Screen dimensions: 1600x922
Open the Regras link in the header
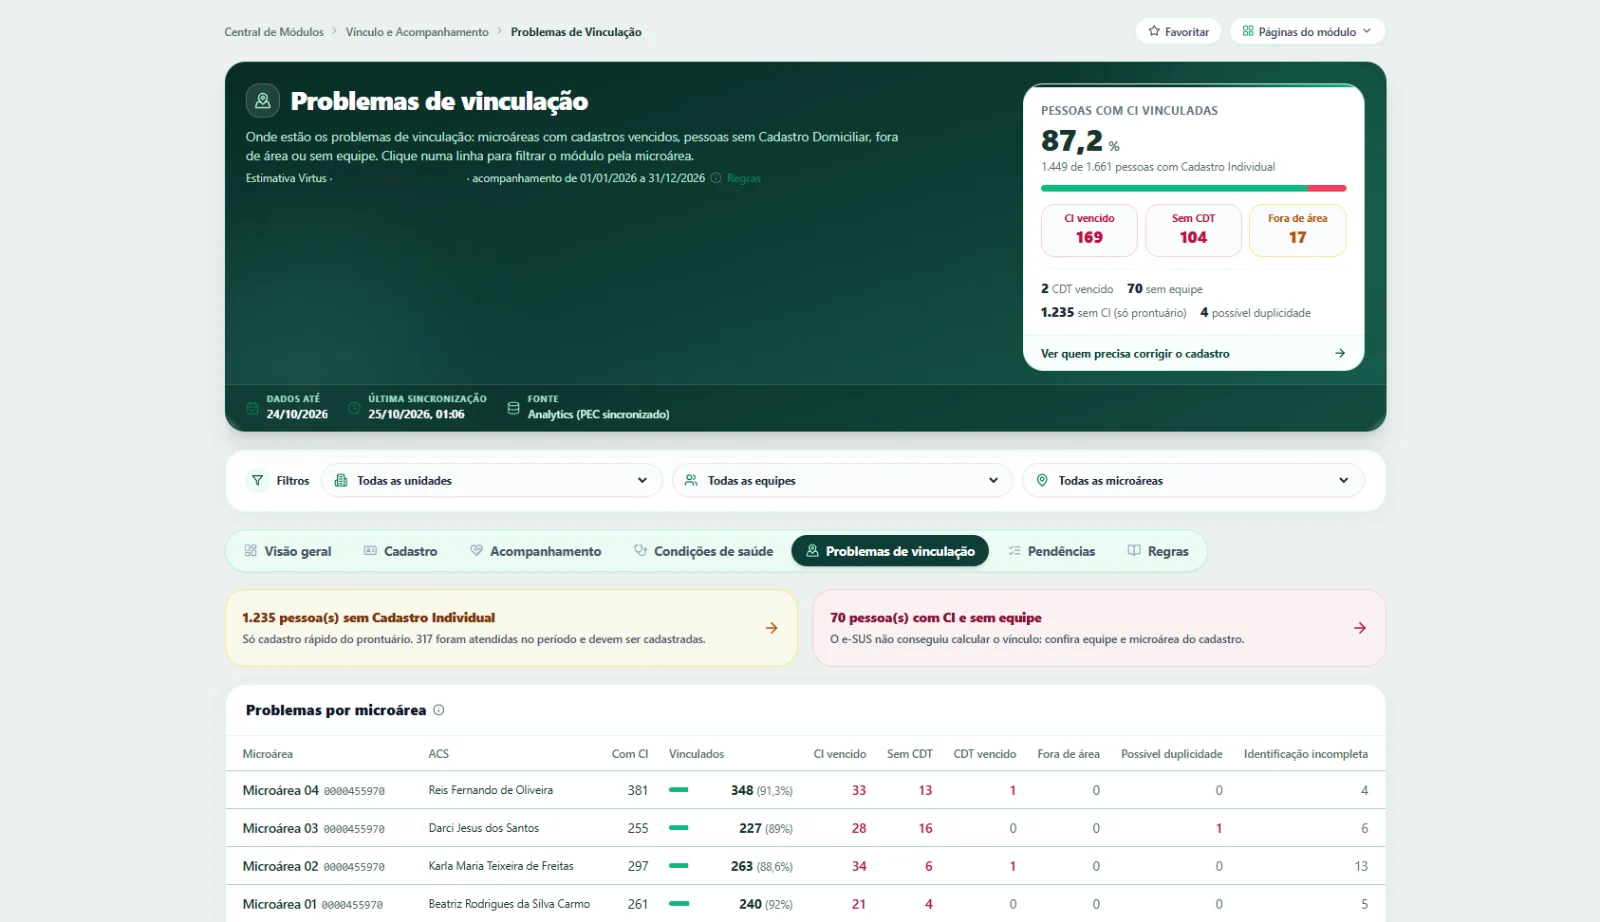pos(744,178)
